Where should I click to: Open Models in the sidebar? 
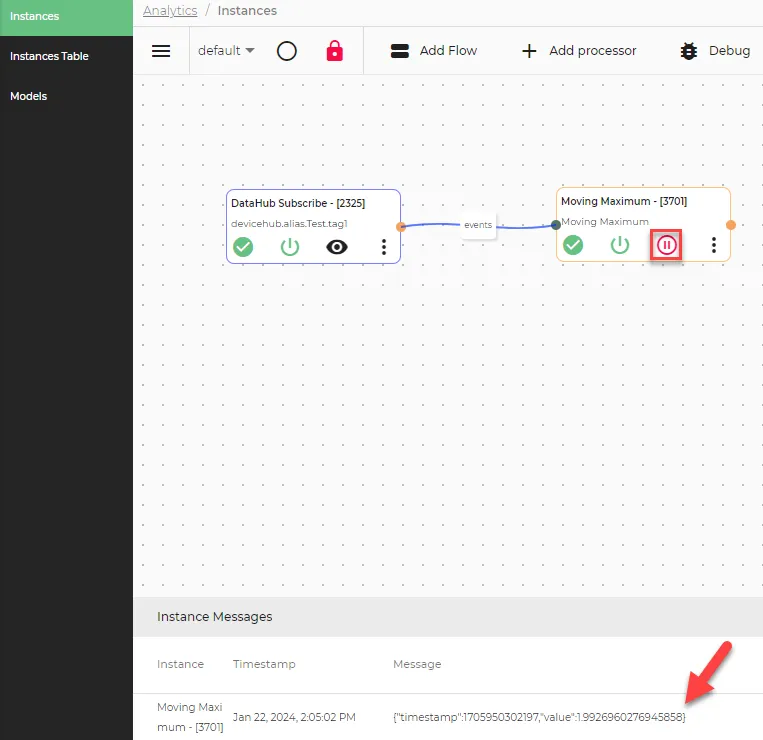(29, 96)
